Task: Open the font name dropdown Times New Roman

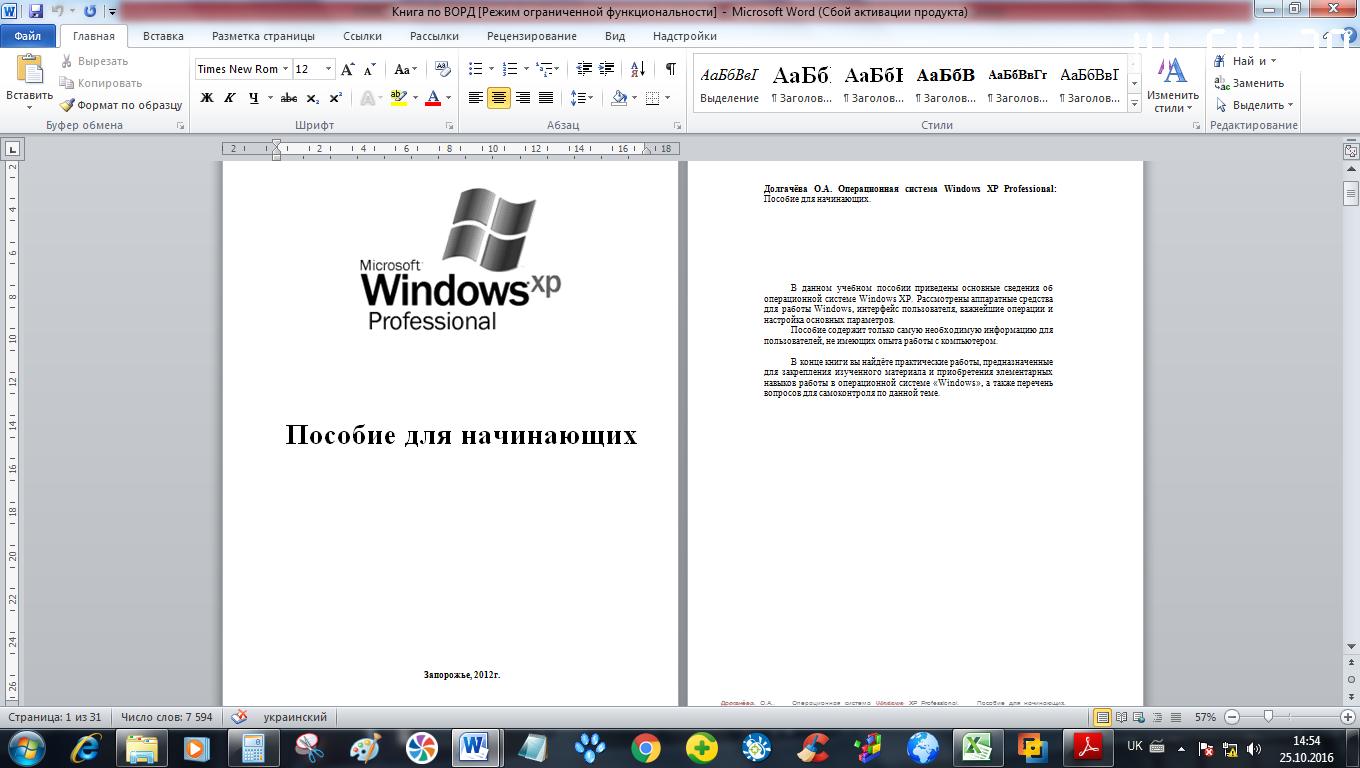Action: tap(285, 69)
